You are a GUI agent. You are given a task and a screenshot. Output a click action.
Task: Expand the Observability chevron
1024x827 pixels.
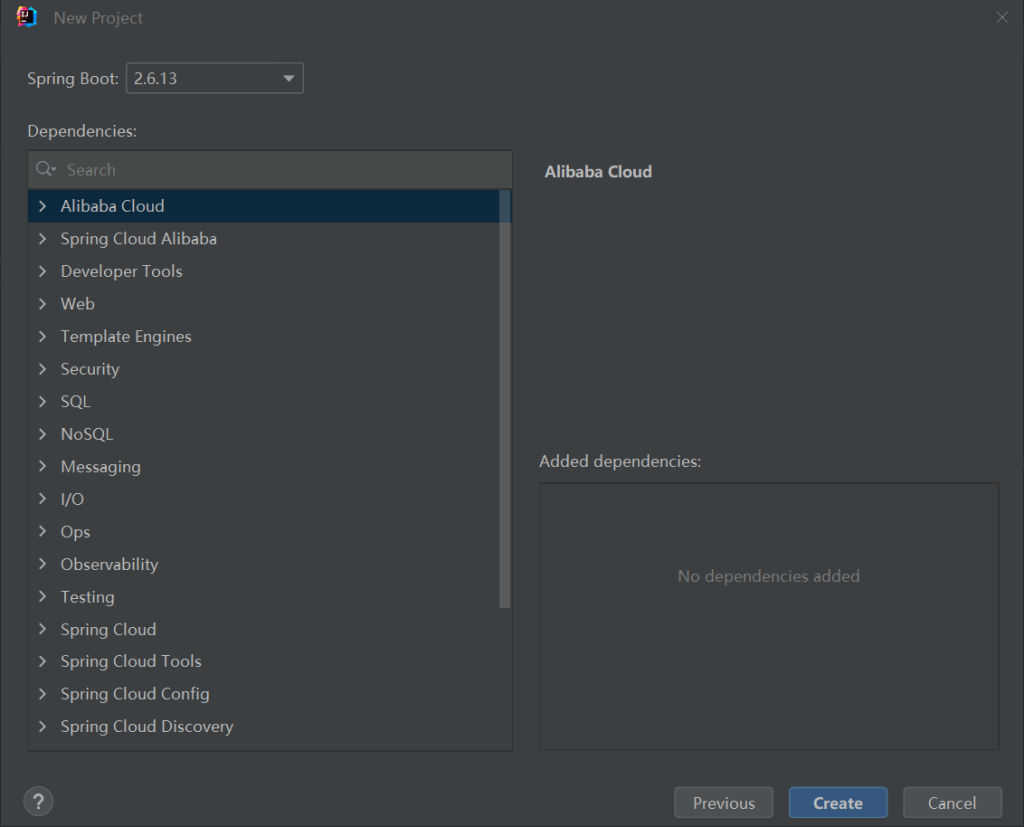point(42,564)
